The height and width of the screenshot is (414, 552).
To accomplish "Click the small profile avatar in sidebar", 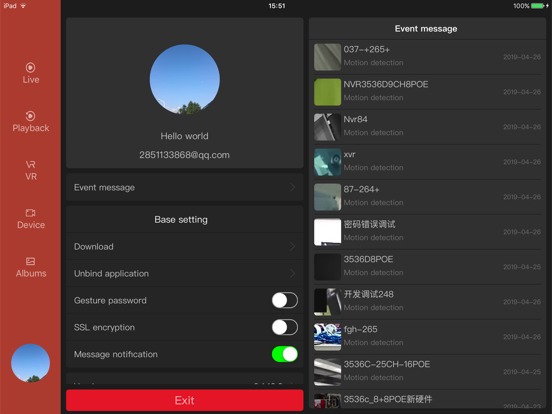I will [31, 363].
